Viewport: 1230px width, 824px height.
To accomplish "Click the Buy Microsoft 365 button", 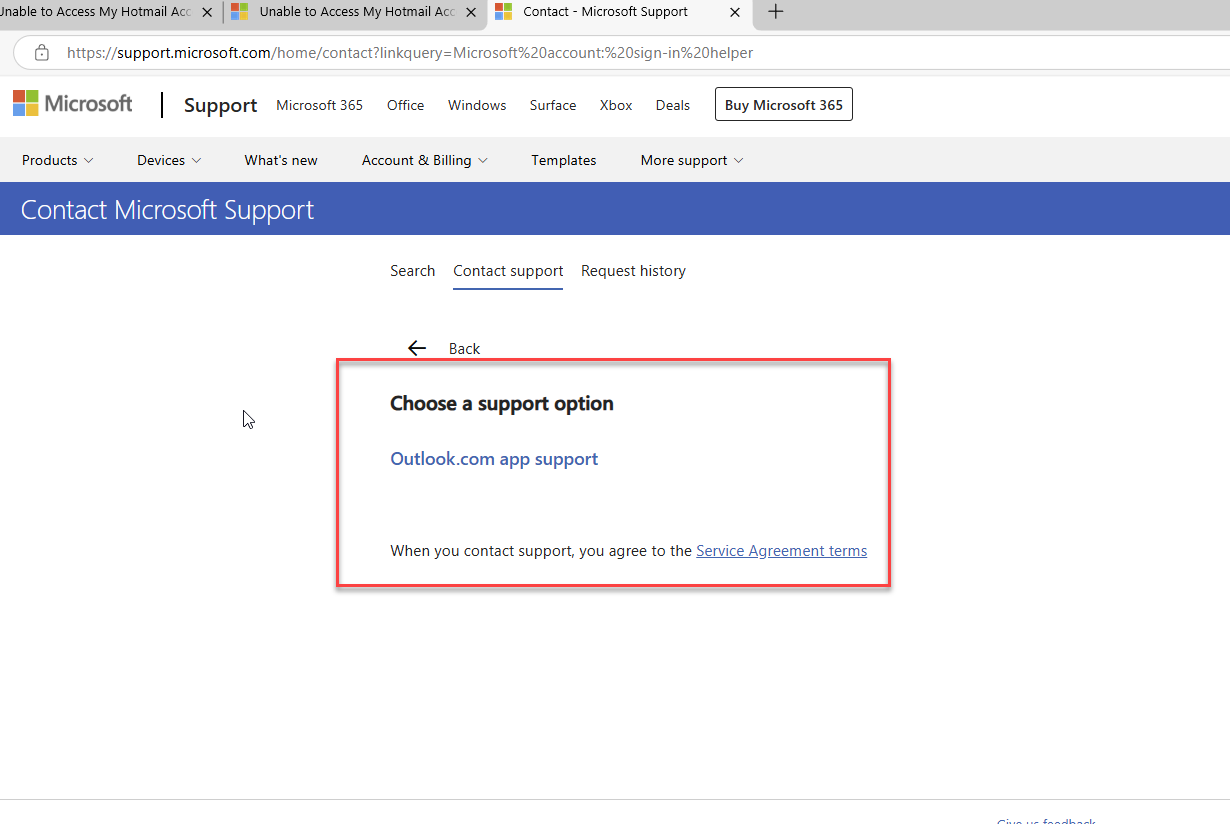I will tap(784, 105).
